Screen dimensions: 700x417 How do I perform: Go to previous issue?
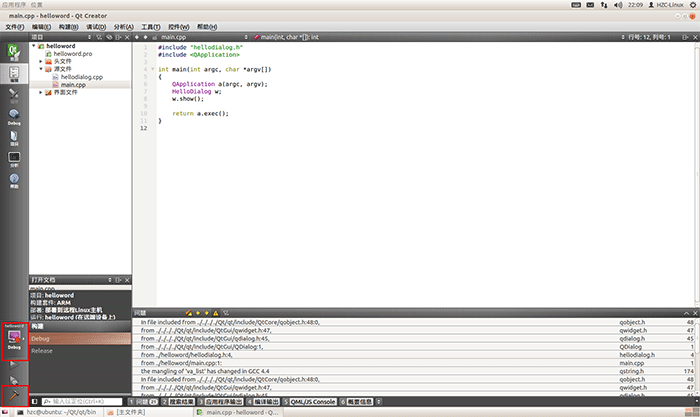point(198,313)
